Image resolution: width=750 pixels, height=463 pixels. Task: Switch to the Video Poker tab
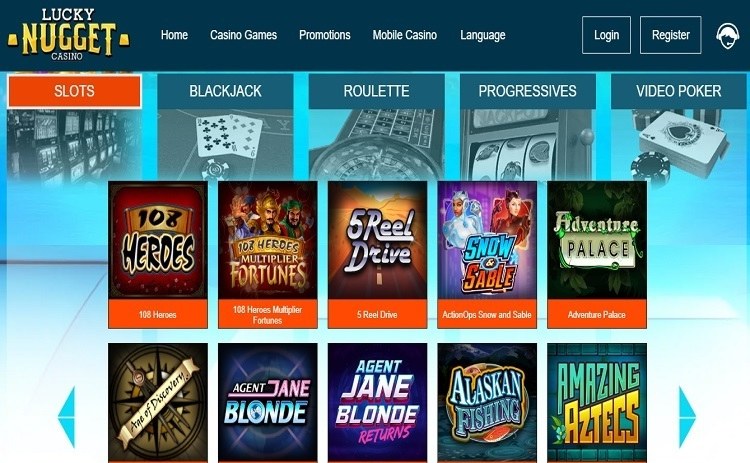coord(679,91)
